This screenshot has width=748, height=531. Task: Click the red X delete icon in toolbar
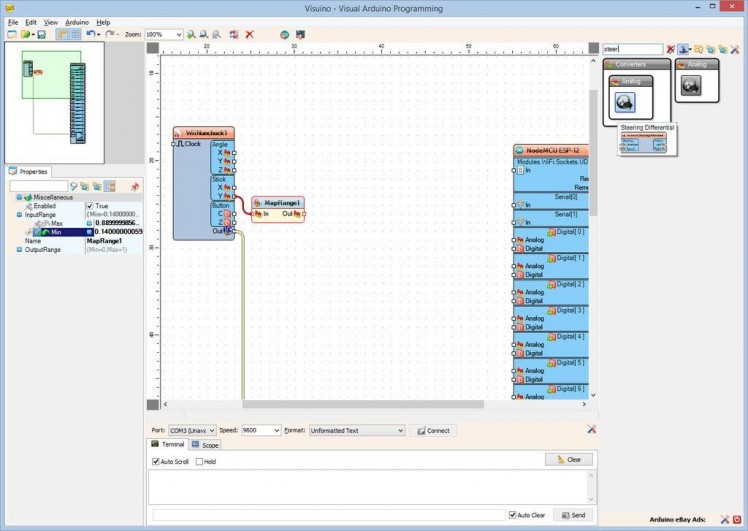(250, 34)
